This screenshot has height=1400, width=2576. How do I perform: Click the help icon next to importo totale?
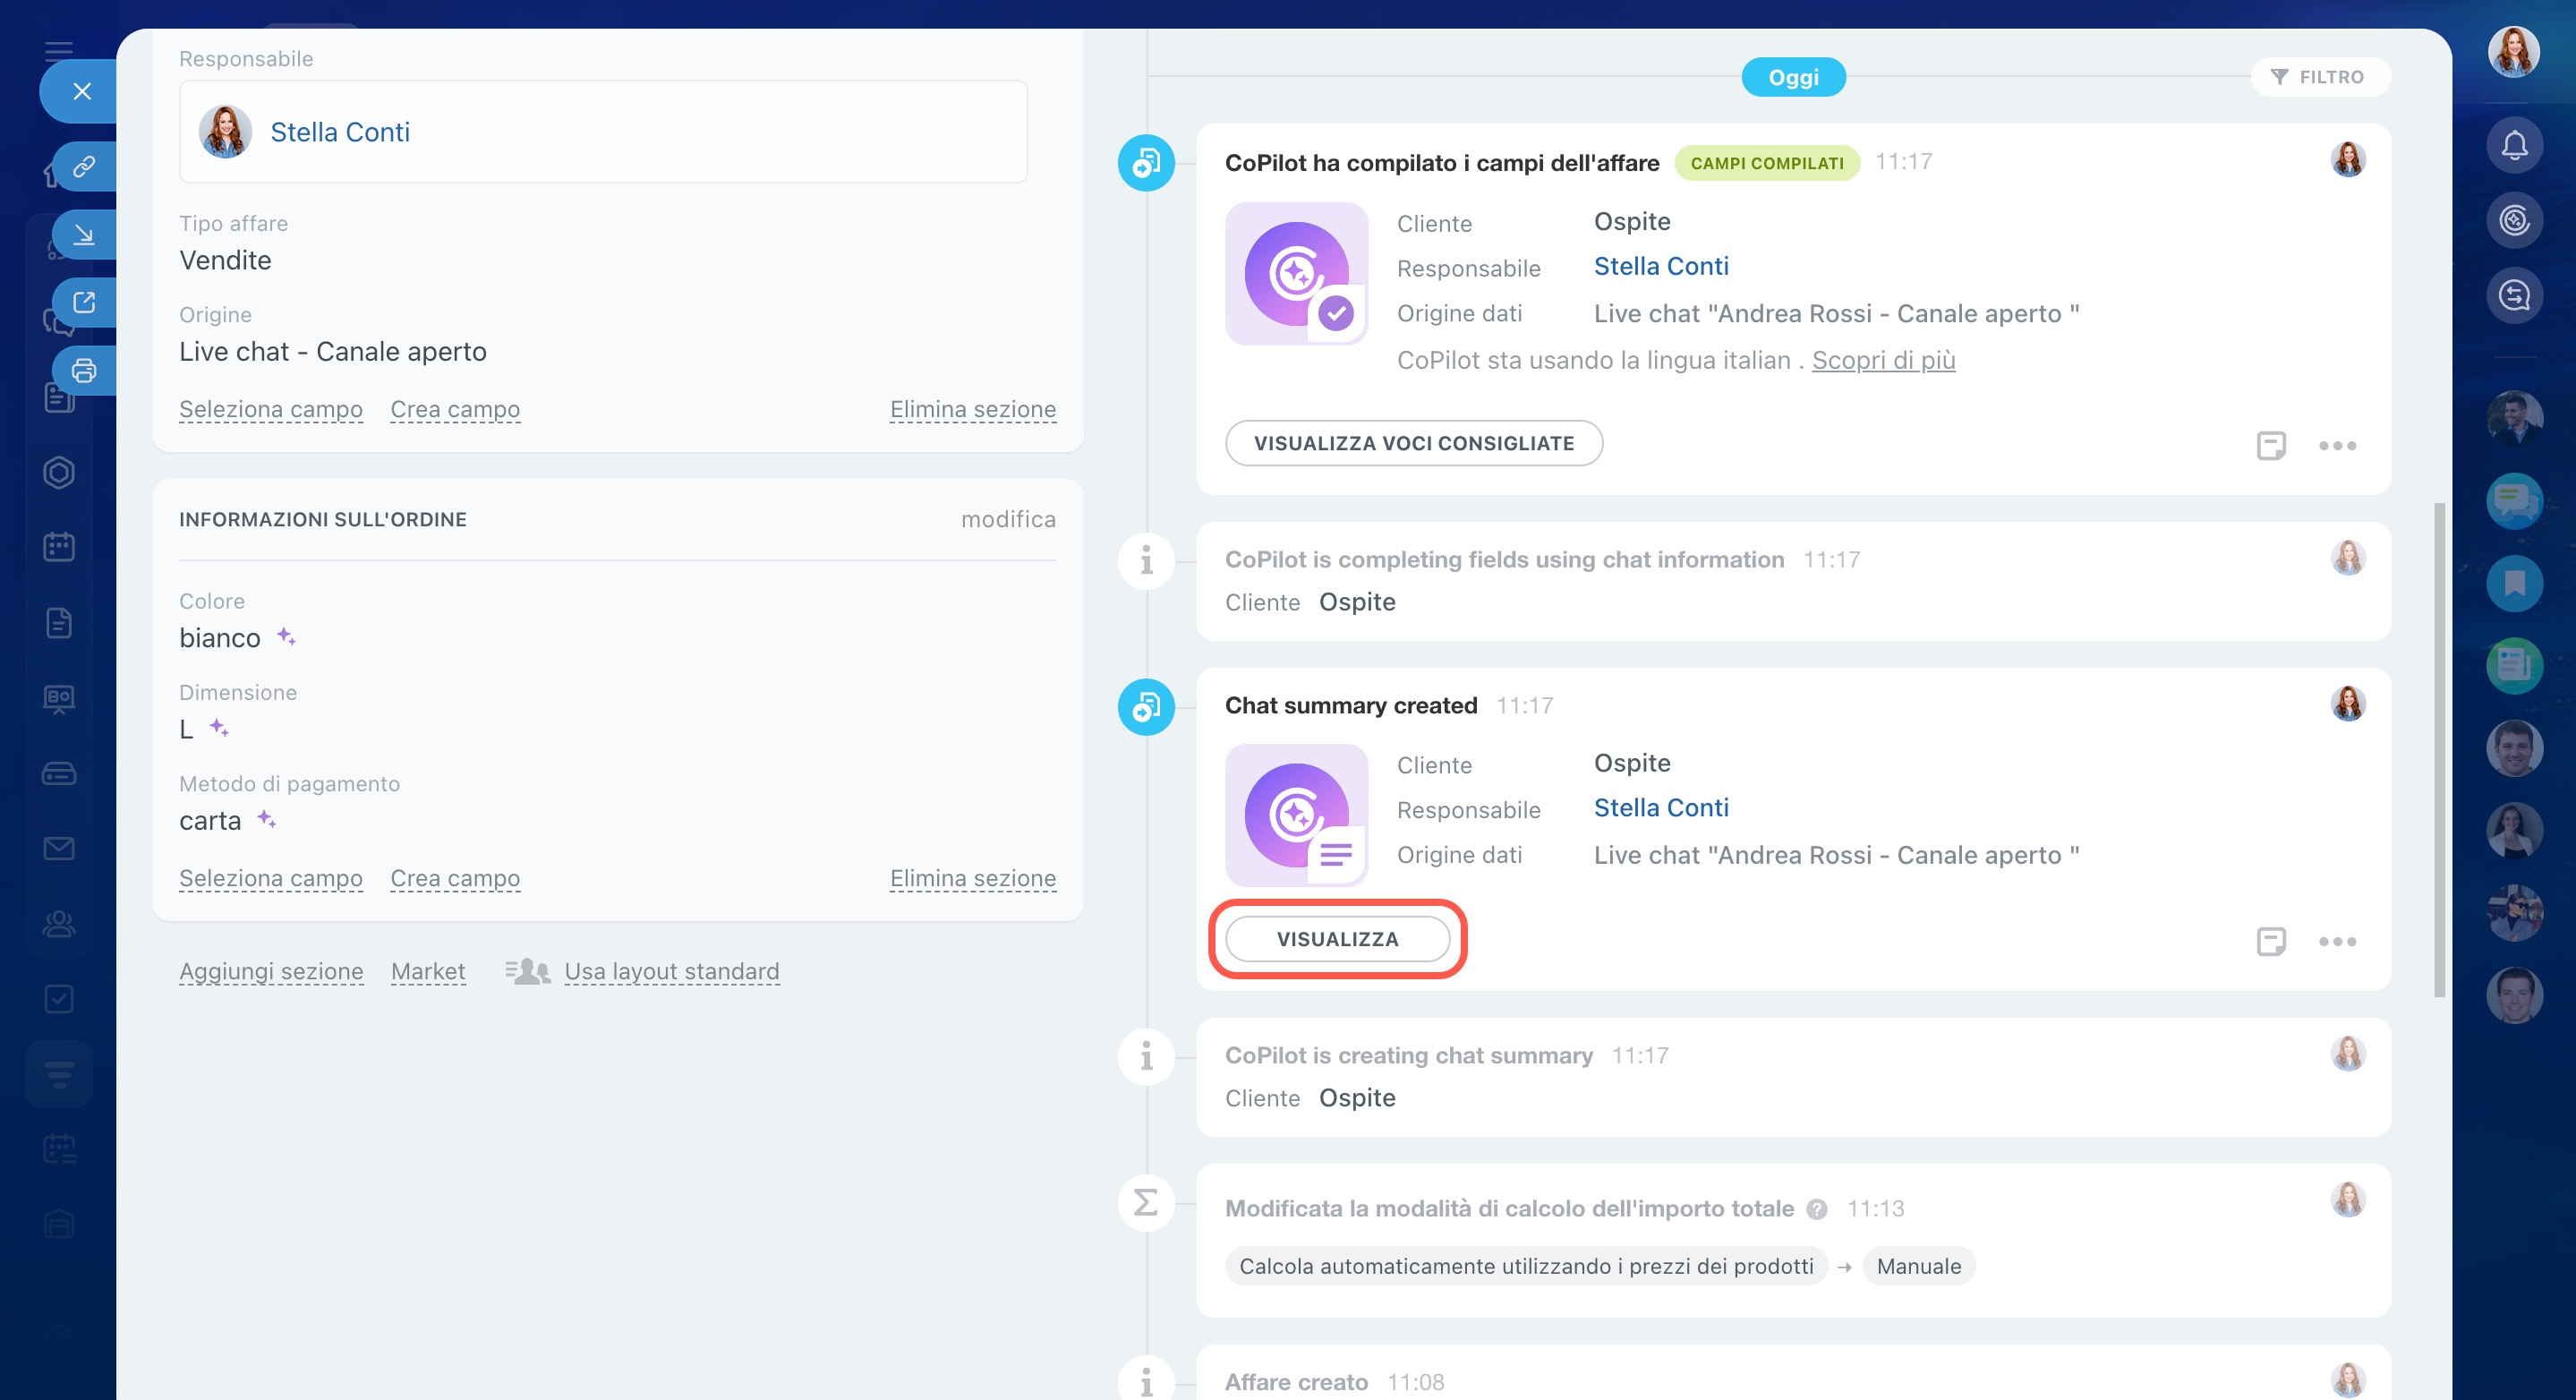pos(1817,1209)
